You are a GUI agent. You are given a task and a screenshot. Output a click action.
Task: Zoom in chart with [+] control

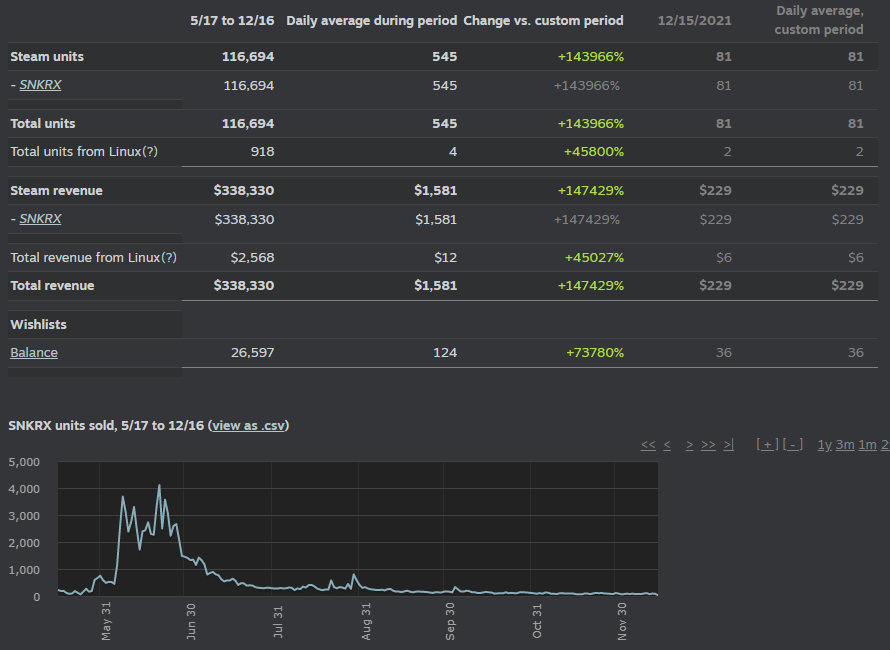(767, 444)
